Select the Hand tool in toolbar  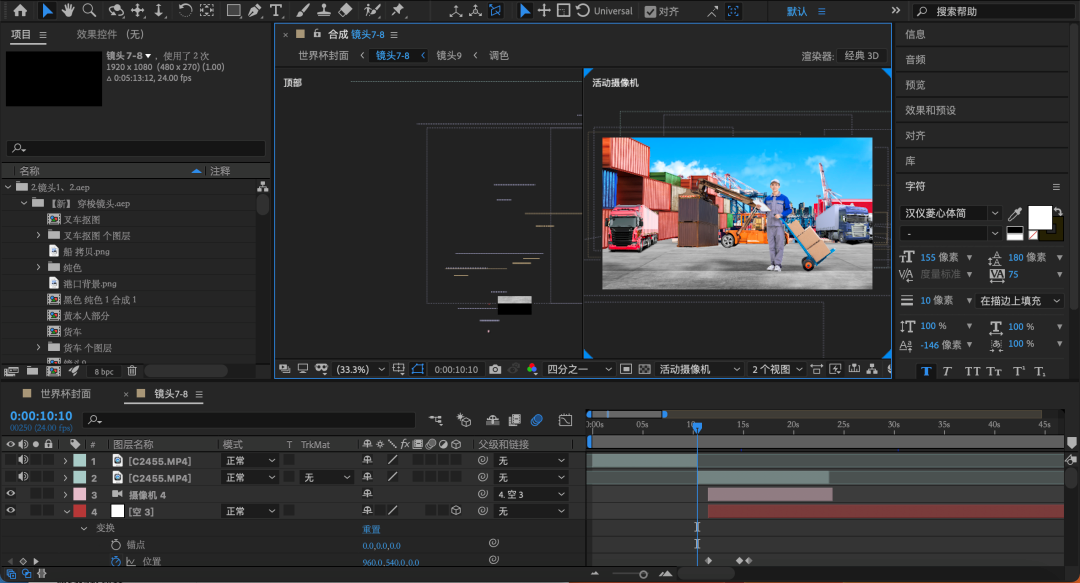(68, 11)
